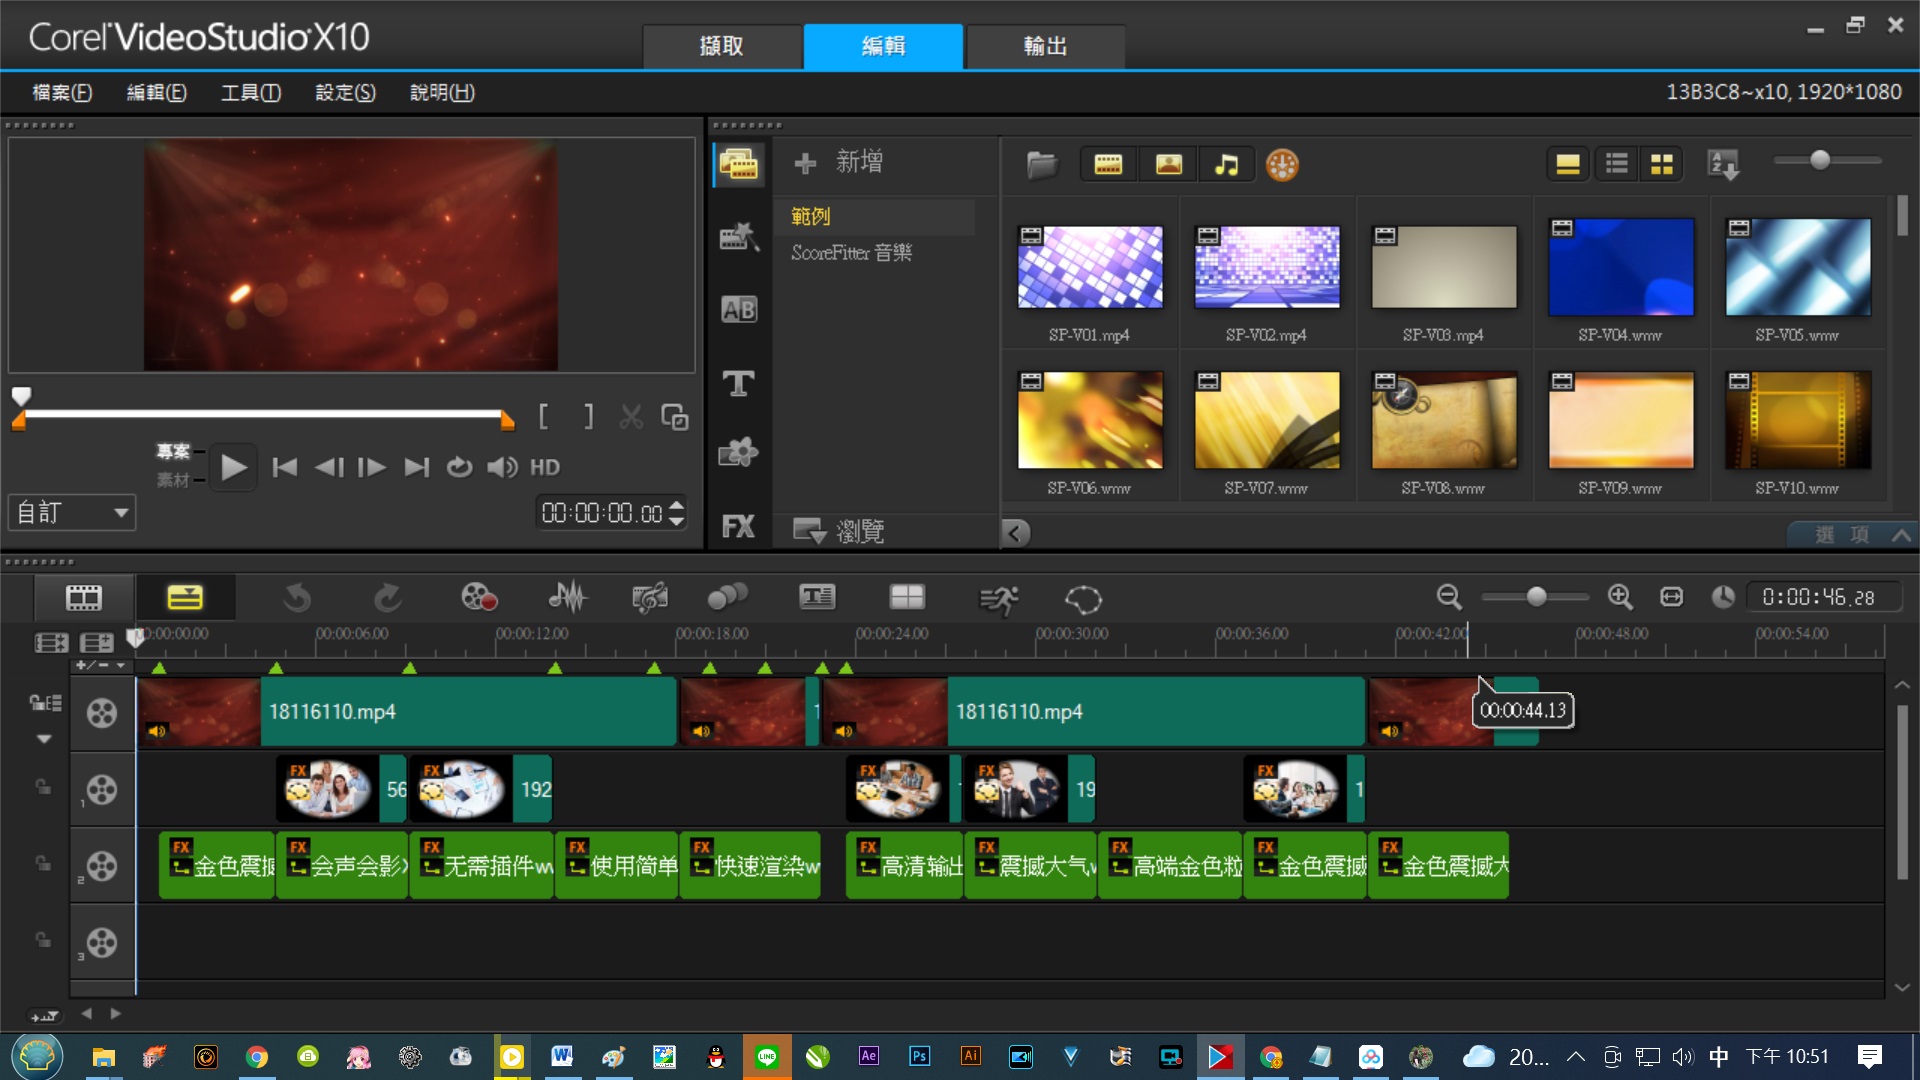Switch library to thumbnail view
This screenshot has width=1920, height=1080.
point(1662,164)
